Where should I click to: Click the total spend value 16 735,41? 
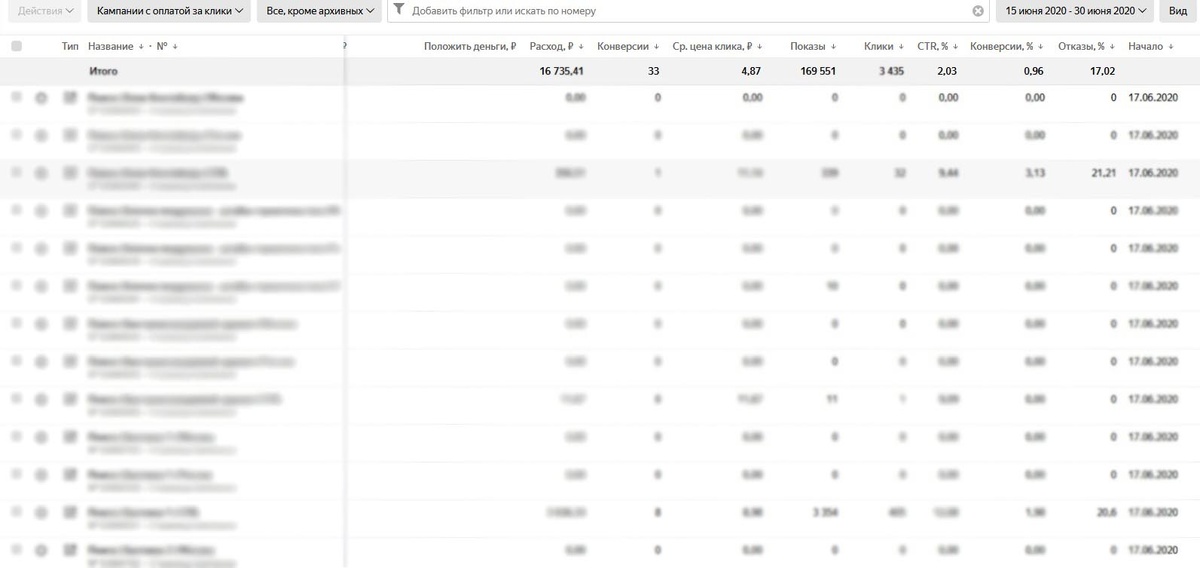point(561,72)
